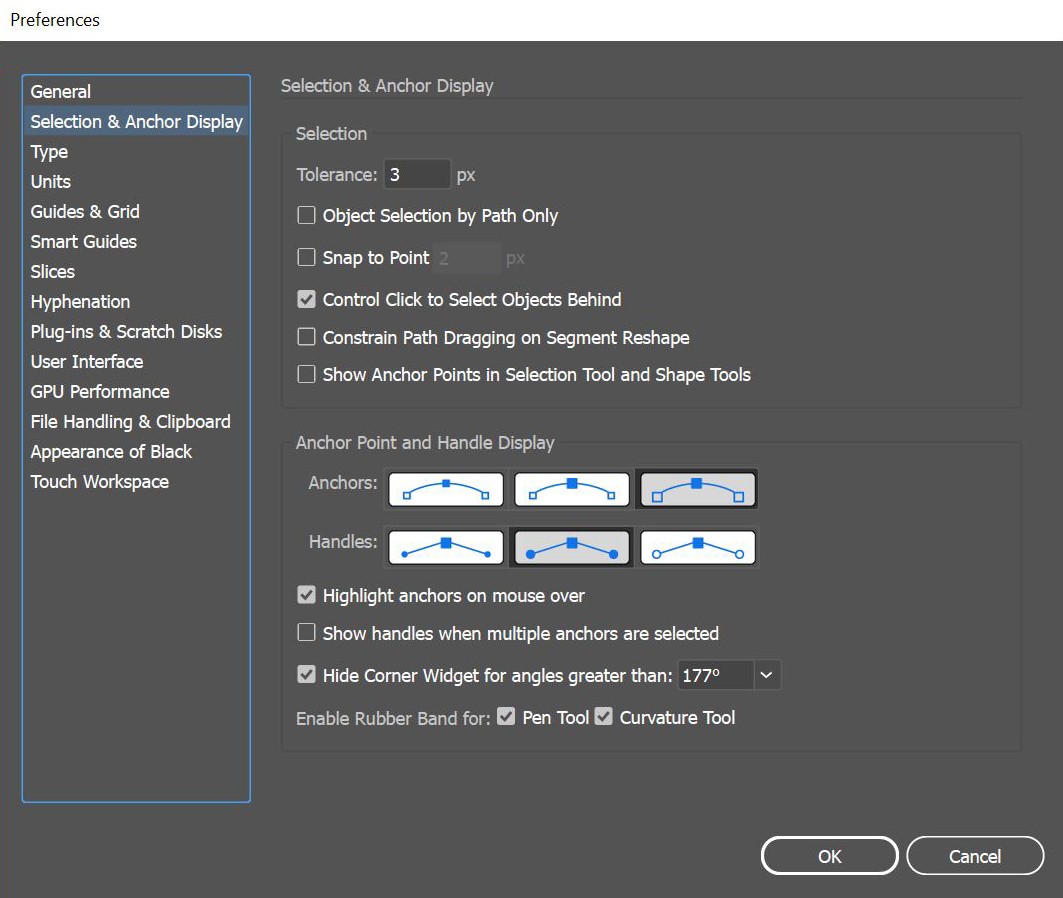Uncheck Hide Corner Widget checkbox
This screenshot has width=1063, height=898.
[306, 674]
